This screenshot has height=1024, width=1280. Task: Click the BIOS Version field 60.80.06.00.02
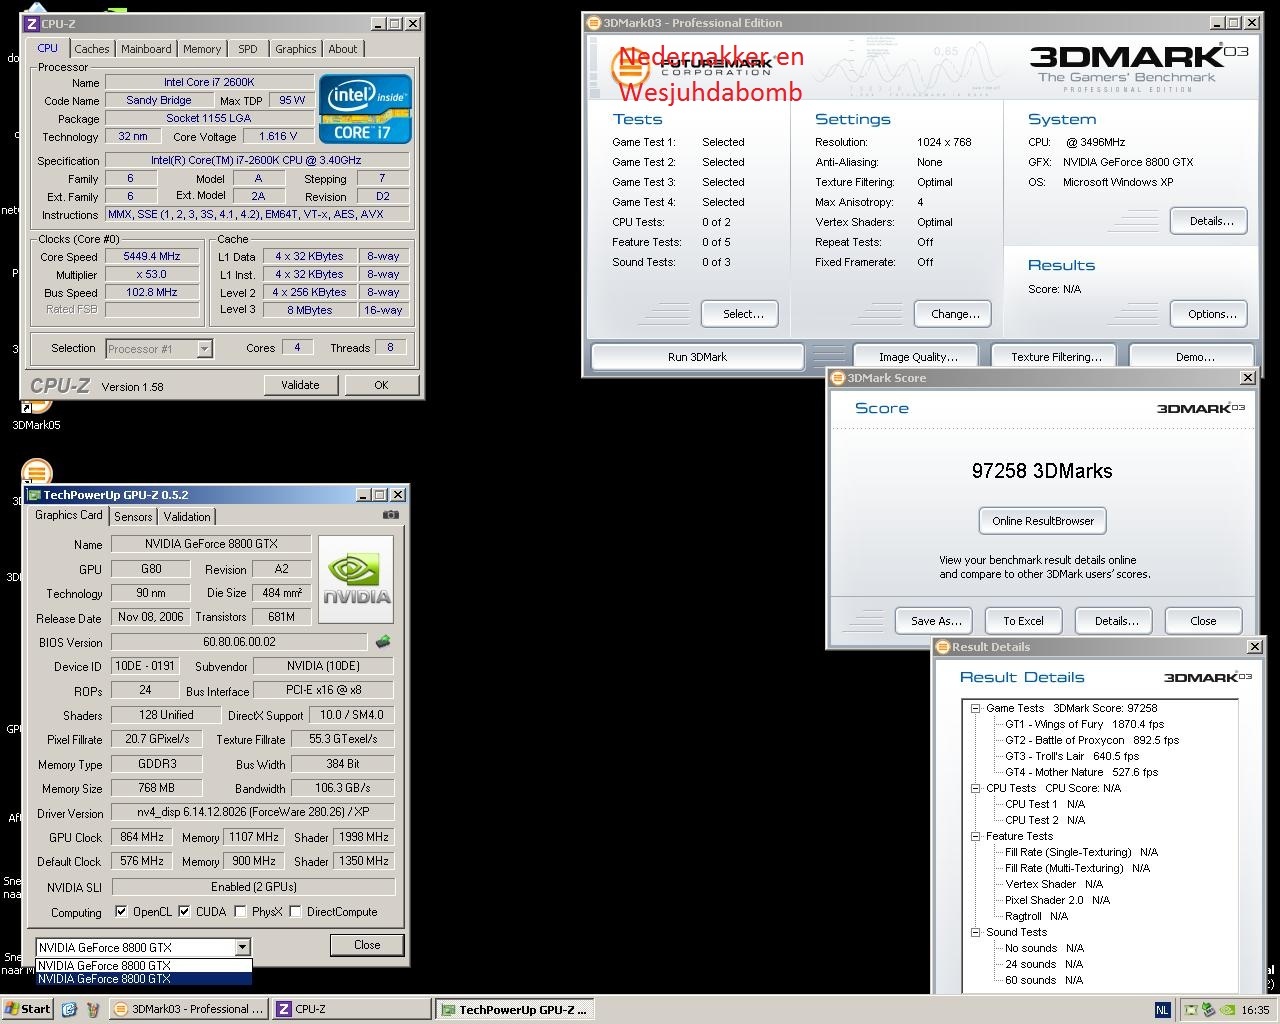pos(239,642)
